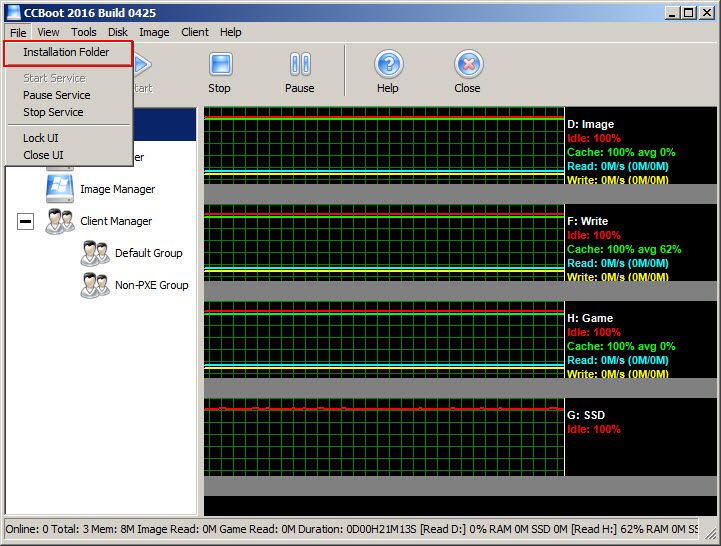Click the status bar Duration text
Screen dimensions: 721x546
[357, 529]
